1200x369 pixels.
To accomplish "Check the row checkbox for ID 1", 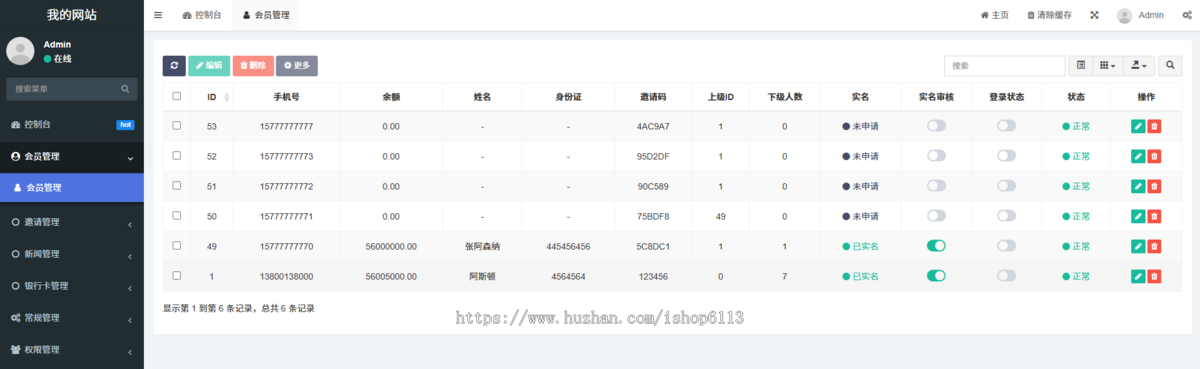I will tap(177, 276).
